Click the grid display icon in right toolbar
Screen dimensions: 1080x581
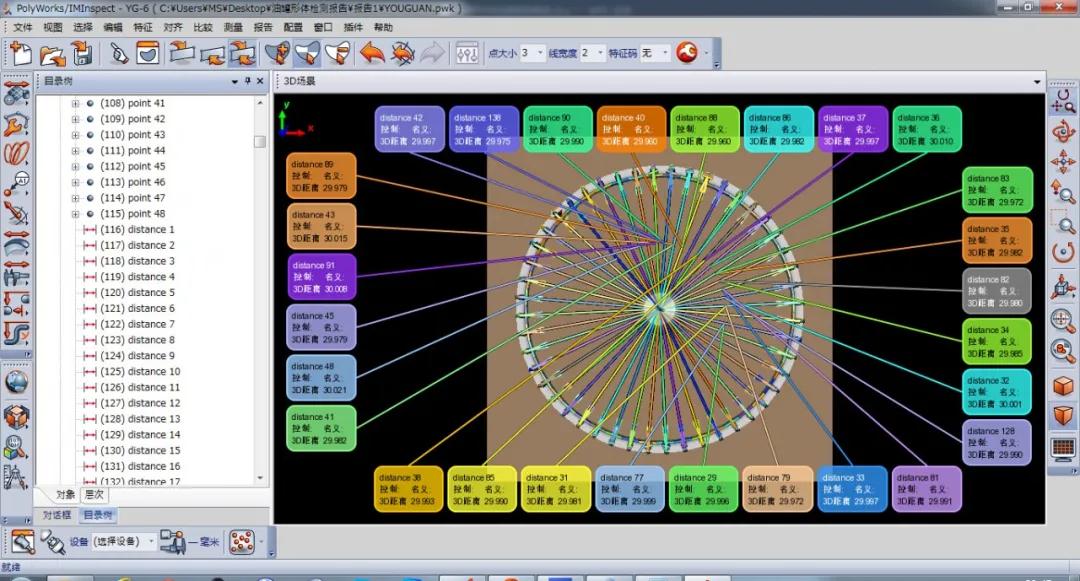1063,448
